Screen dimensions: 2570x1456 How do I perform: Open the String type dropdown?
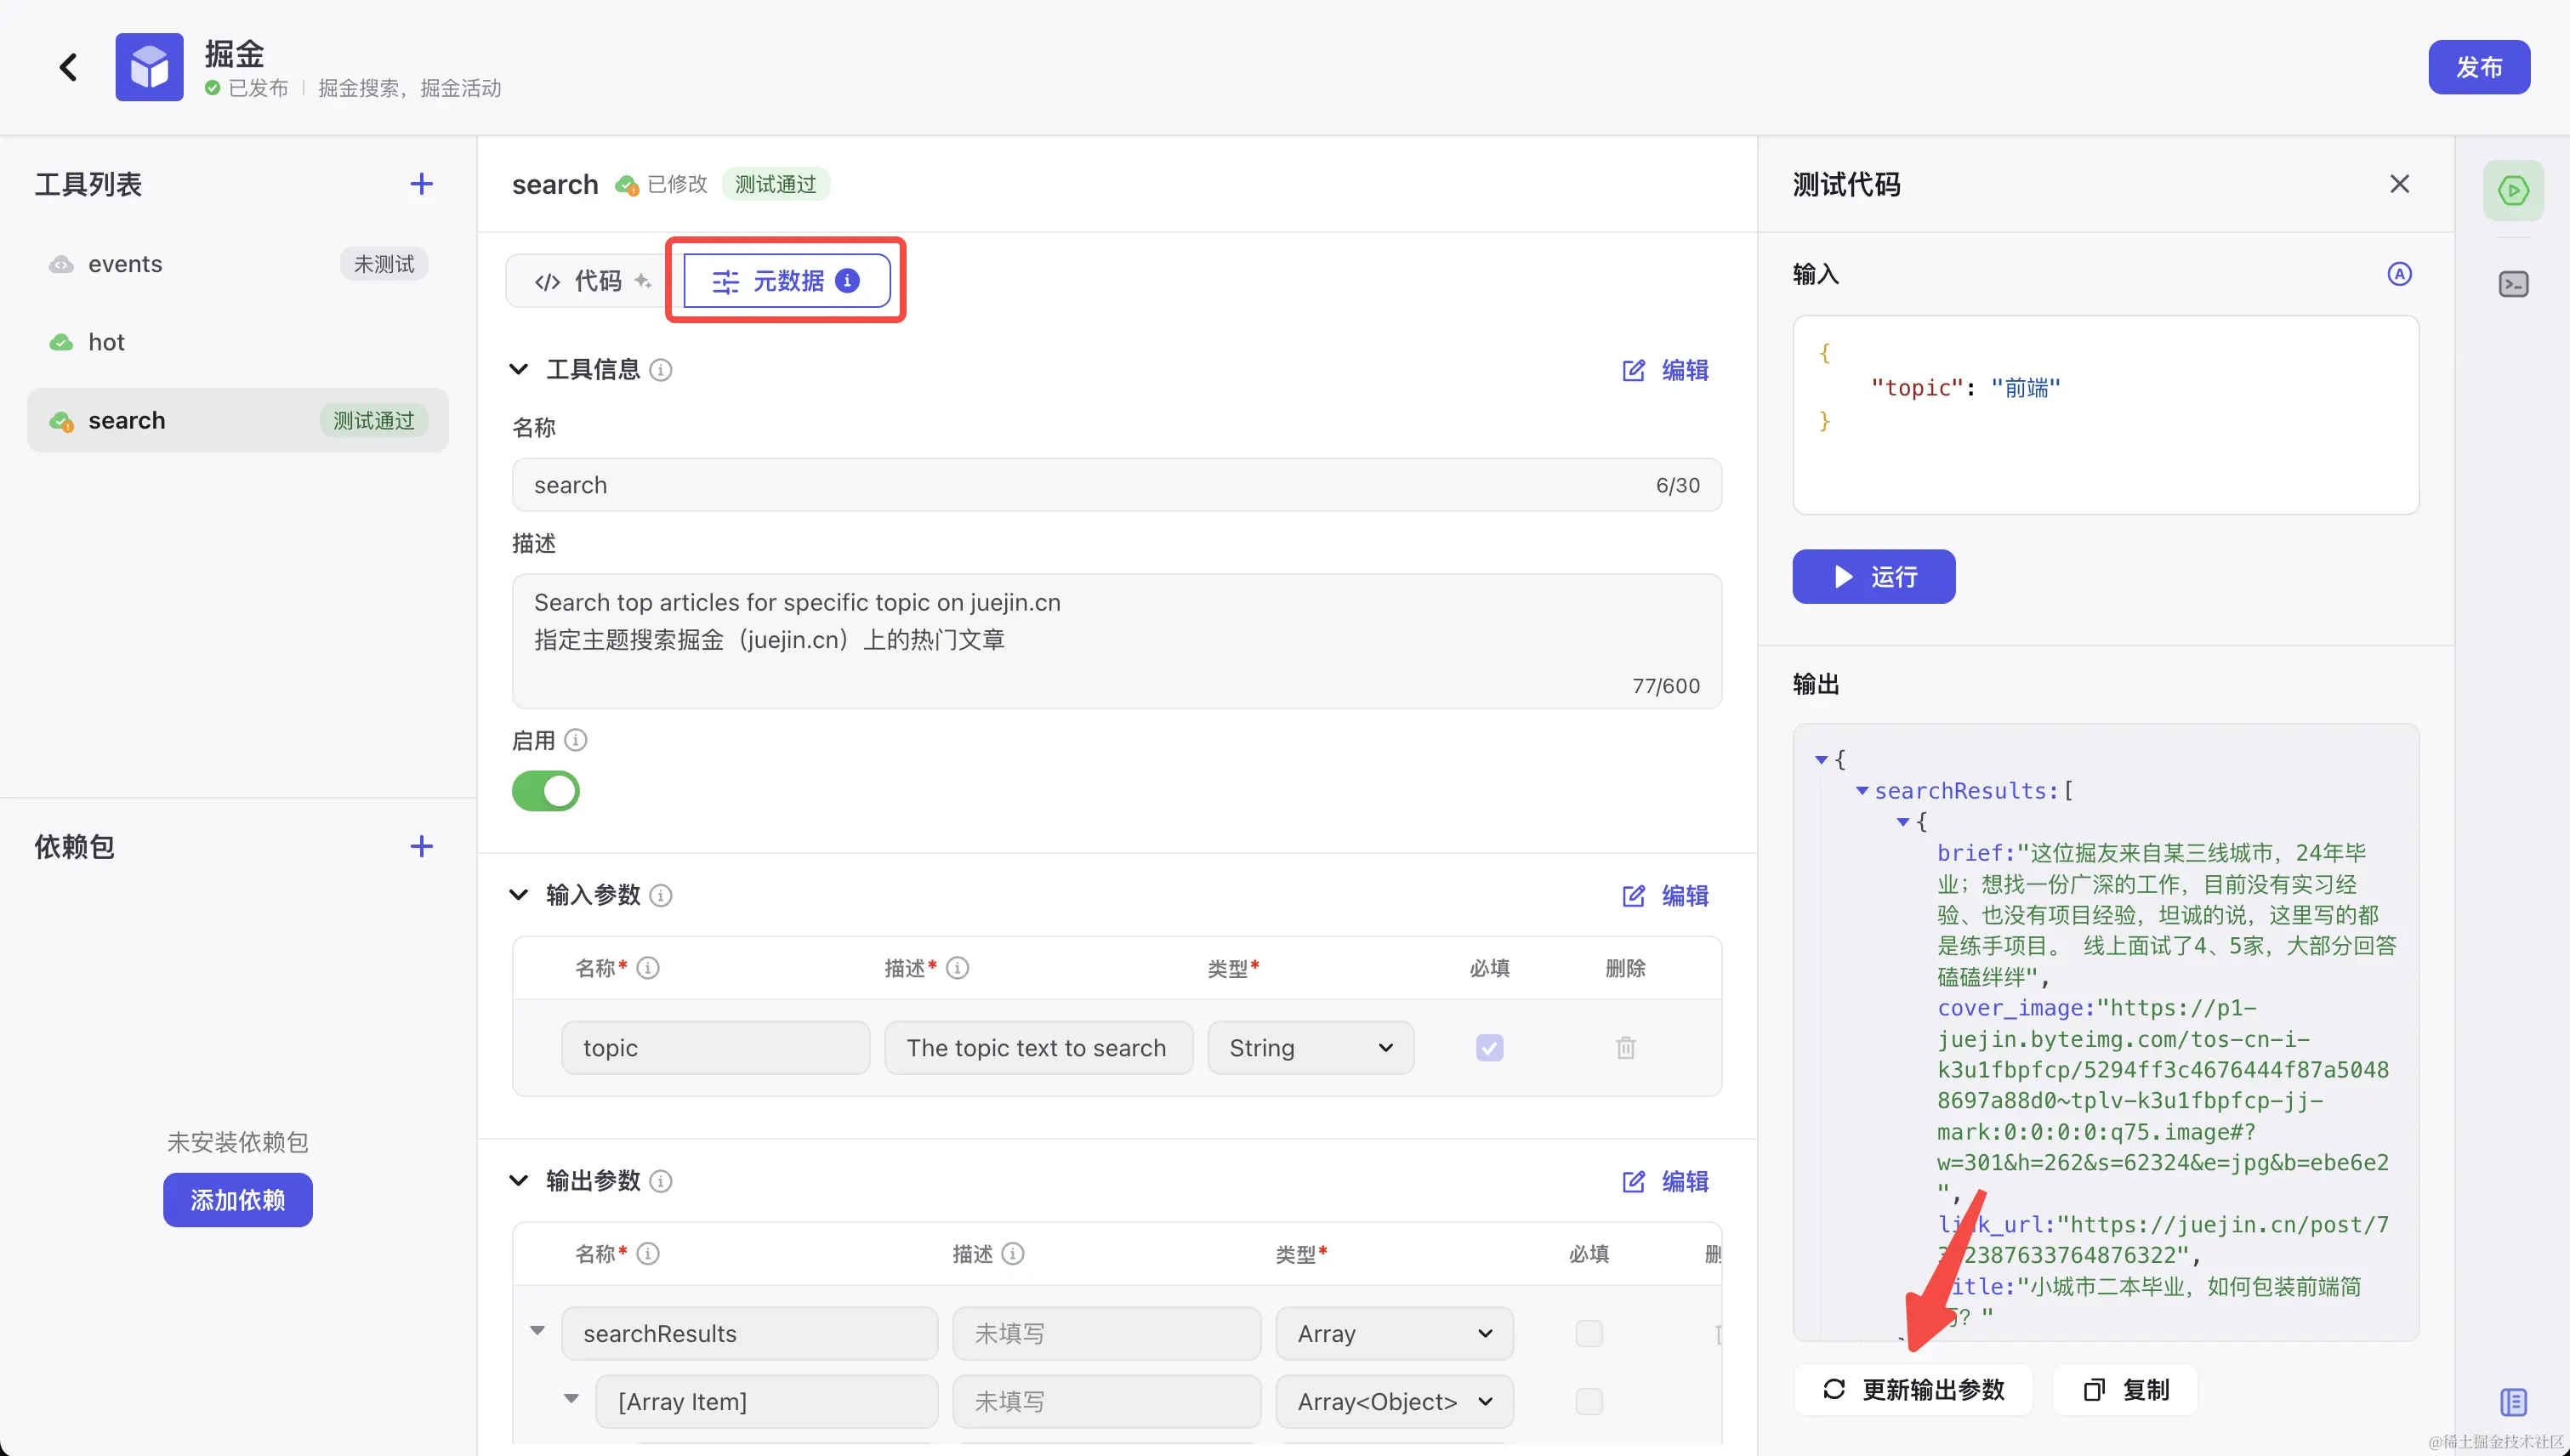coord(1310,1048)
